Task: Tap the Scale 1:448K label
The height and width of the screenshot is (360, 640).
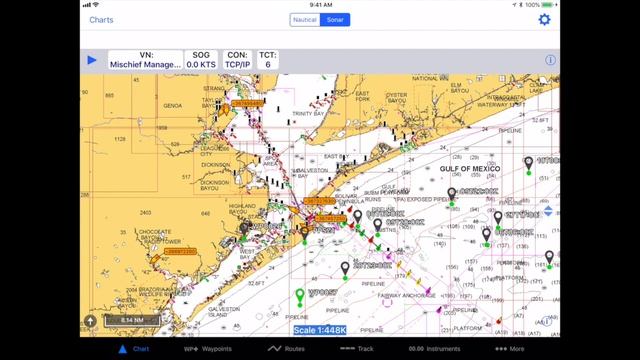Action: pos(320,330)
